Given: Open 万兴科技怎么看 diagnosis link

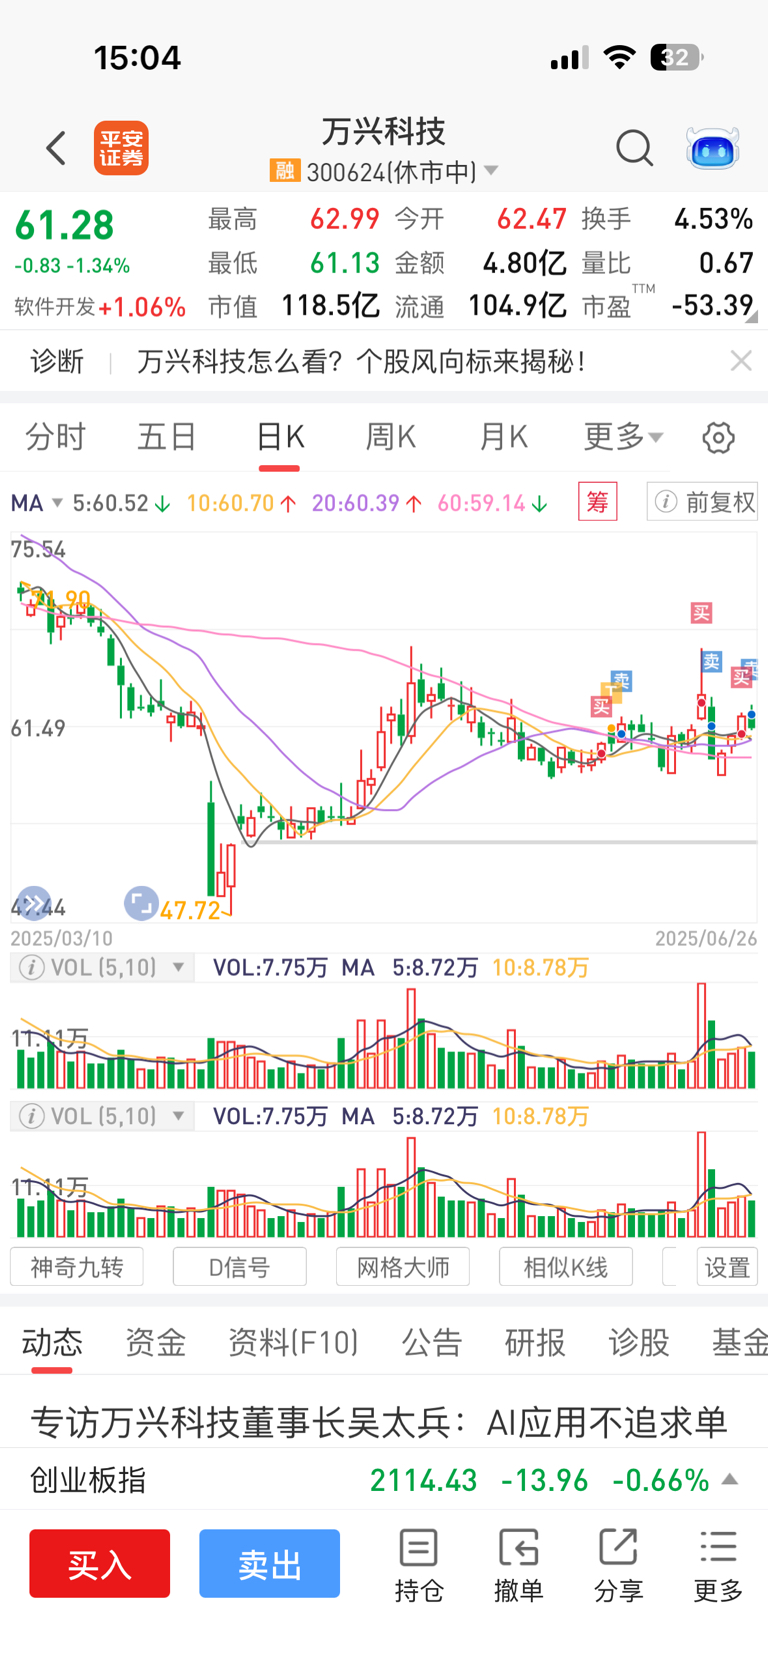Looking at the screenshot, I should (x=362, y=361).
